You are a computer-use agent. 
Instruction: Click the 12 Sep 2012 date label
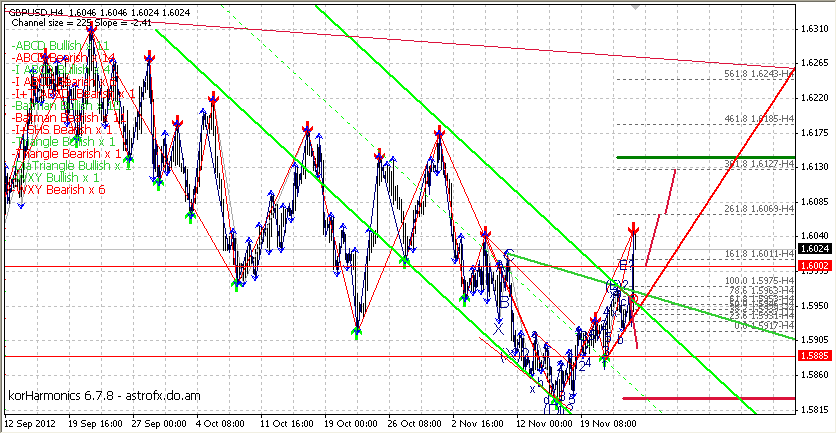(30, 424)
